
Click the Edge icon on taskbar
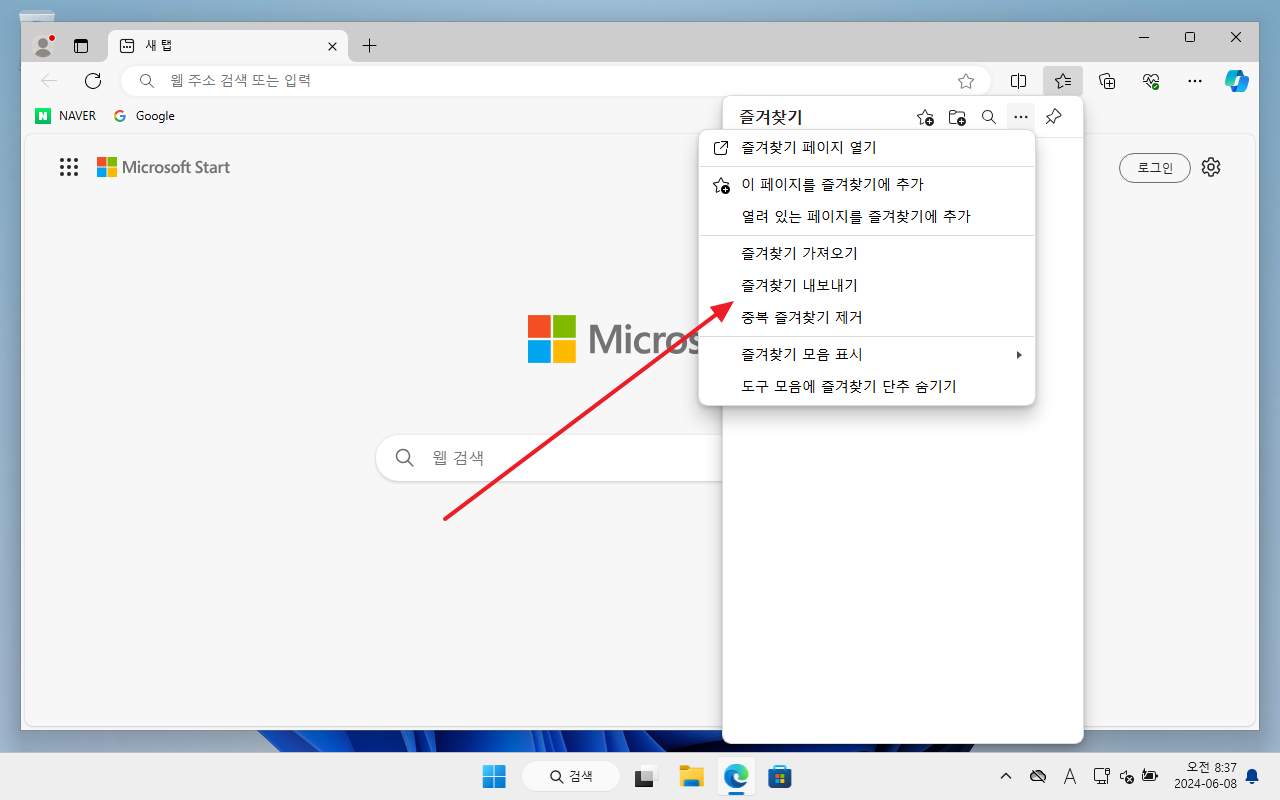(736, 776)
